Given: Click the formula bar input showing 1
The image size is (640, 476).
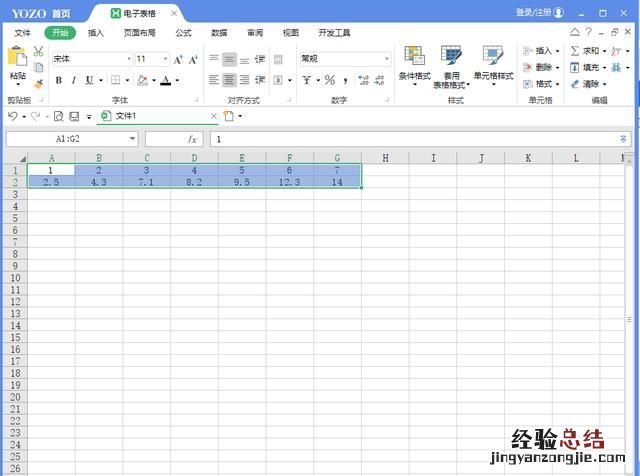Looking at the screenshot, I should coord(420,139).
